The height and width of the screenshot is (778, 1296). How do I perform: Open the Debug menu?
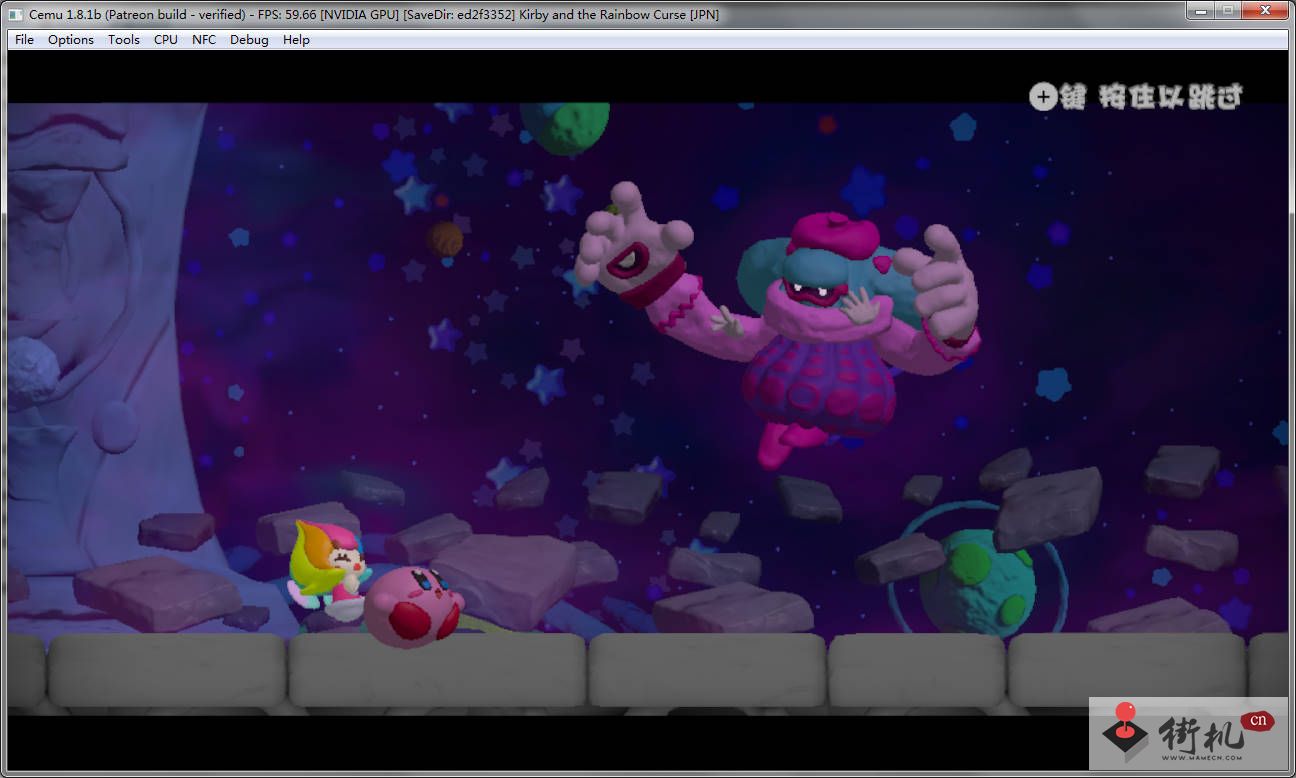249,40
